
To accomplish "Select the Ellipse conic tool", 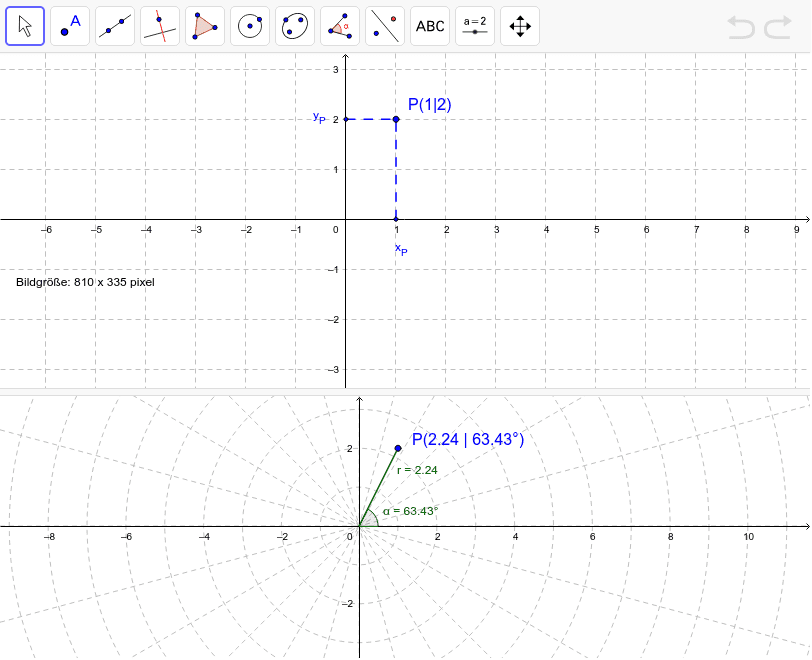I will (x=295, y=26).
